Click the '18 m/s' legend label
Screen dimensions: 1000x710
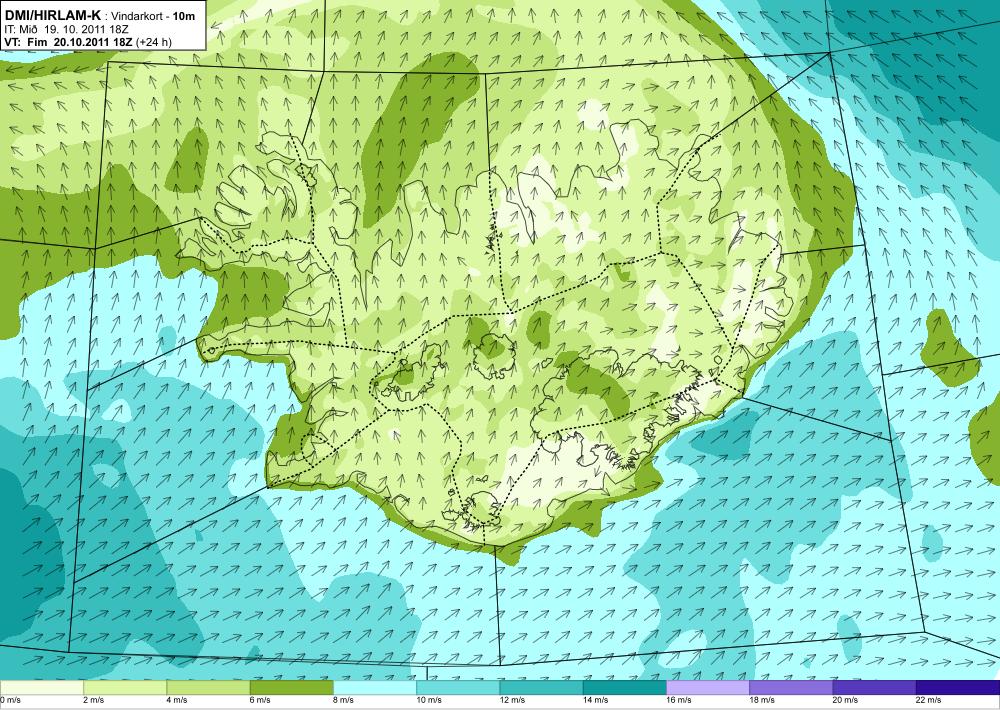(x=763, y=700)
